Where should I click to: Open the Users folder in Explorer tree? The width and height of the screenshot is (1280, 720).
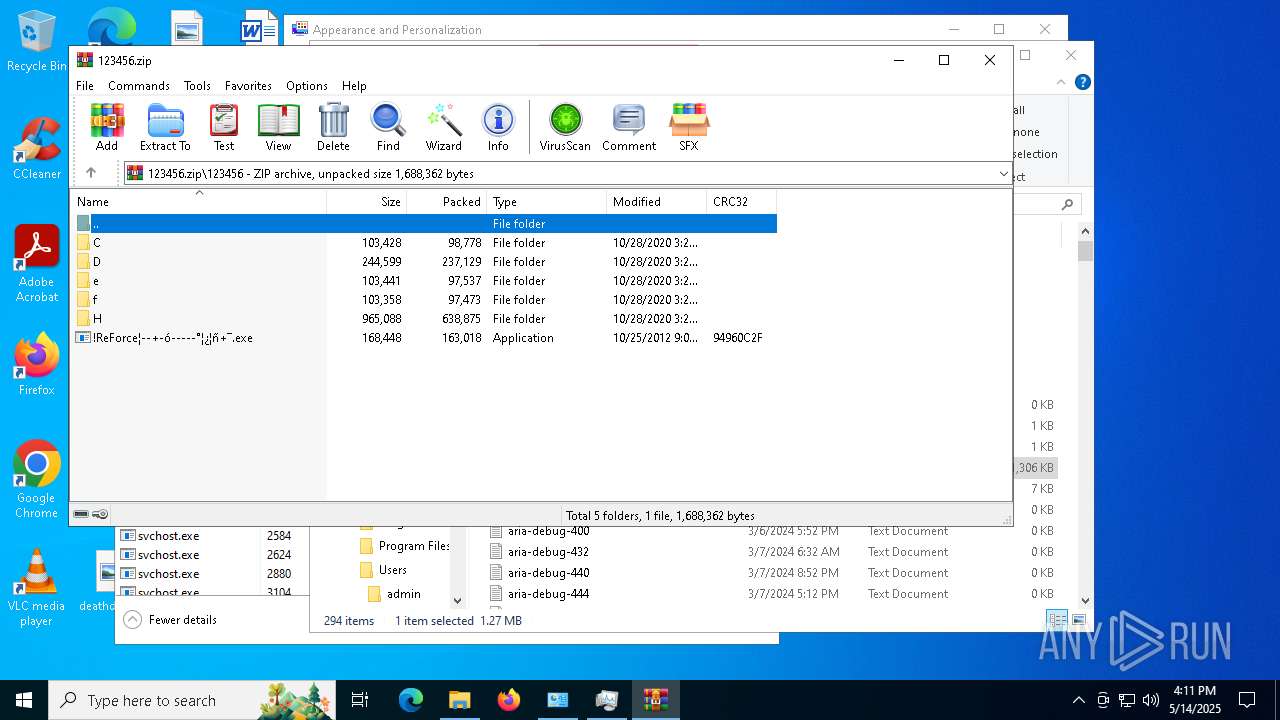(383, 570)
